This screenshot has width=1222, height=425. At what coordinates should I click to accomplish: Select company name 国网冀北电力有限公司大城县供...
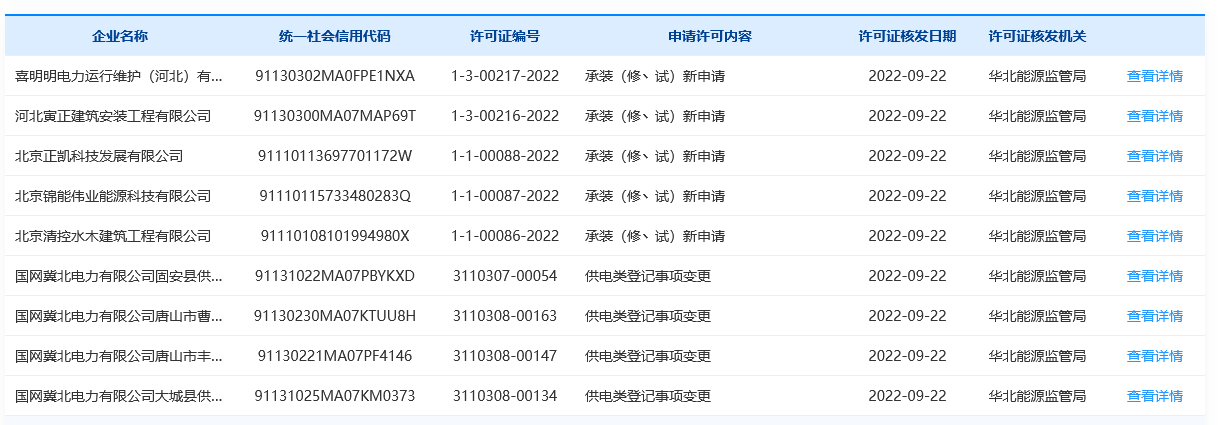coord(118,396)
